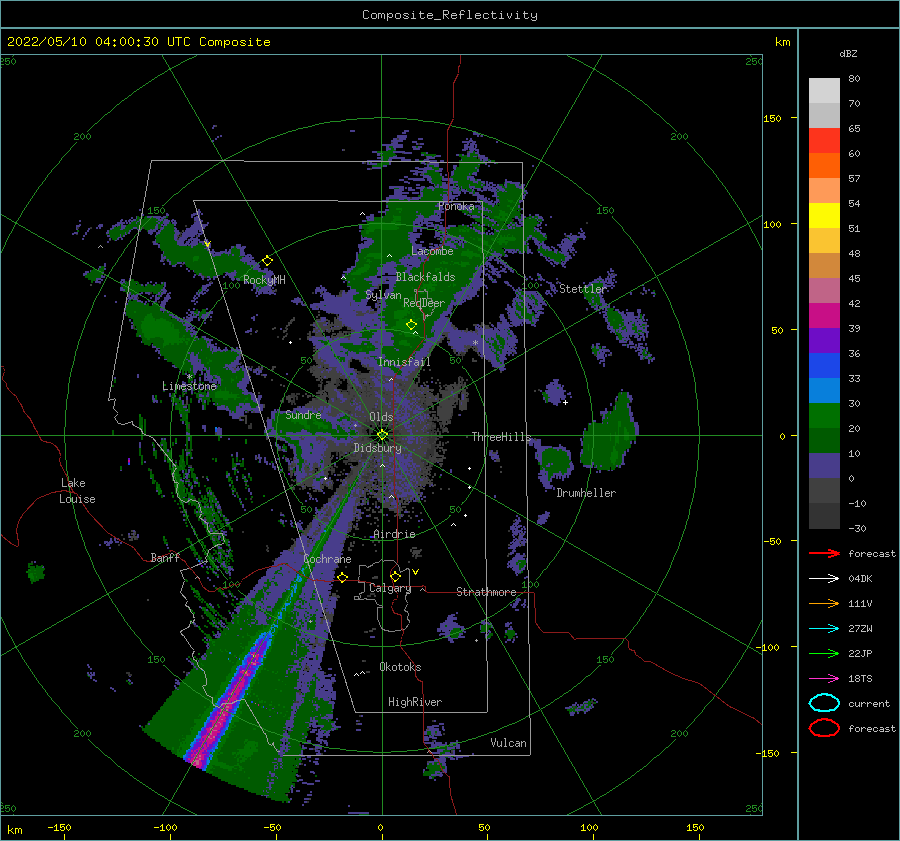Click the Sundre label
This screenshot has width=900, height=841.
tap(303, 414)
